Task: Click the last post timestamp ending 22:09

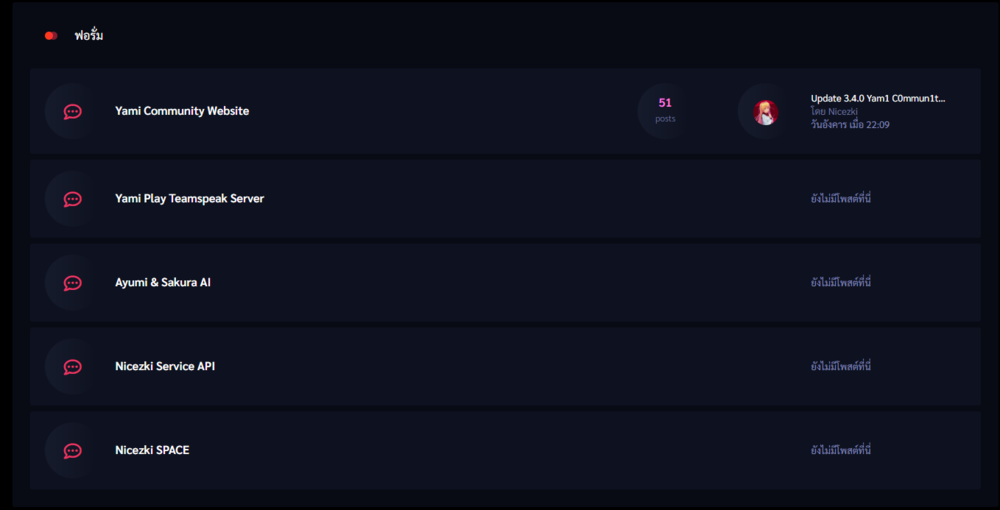Action: [850, 125]
